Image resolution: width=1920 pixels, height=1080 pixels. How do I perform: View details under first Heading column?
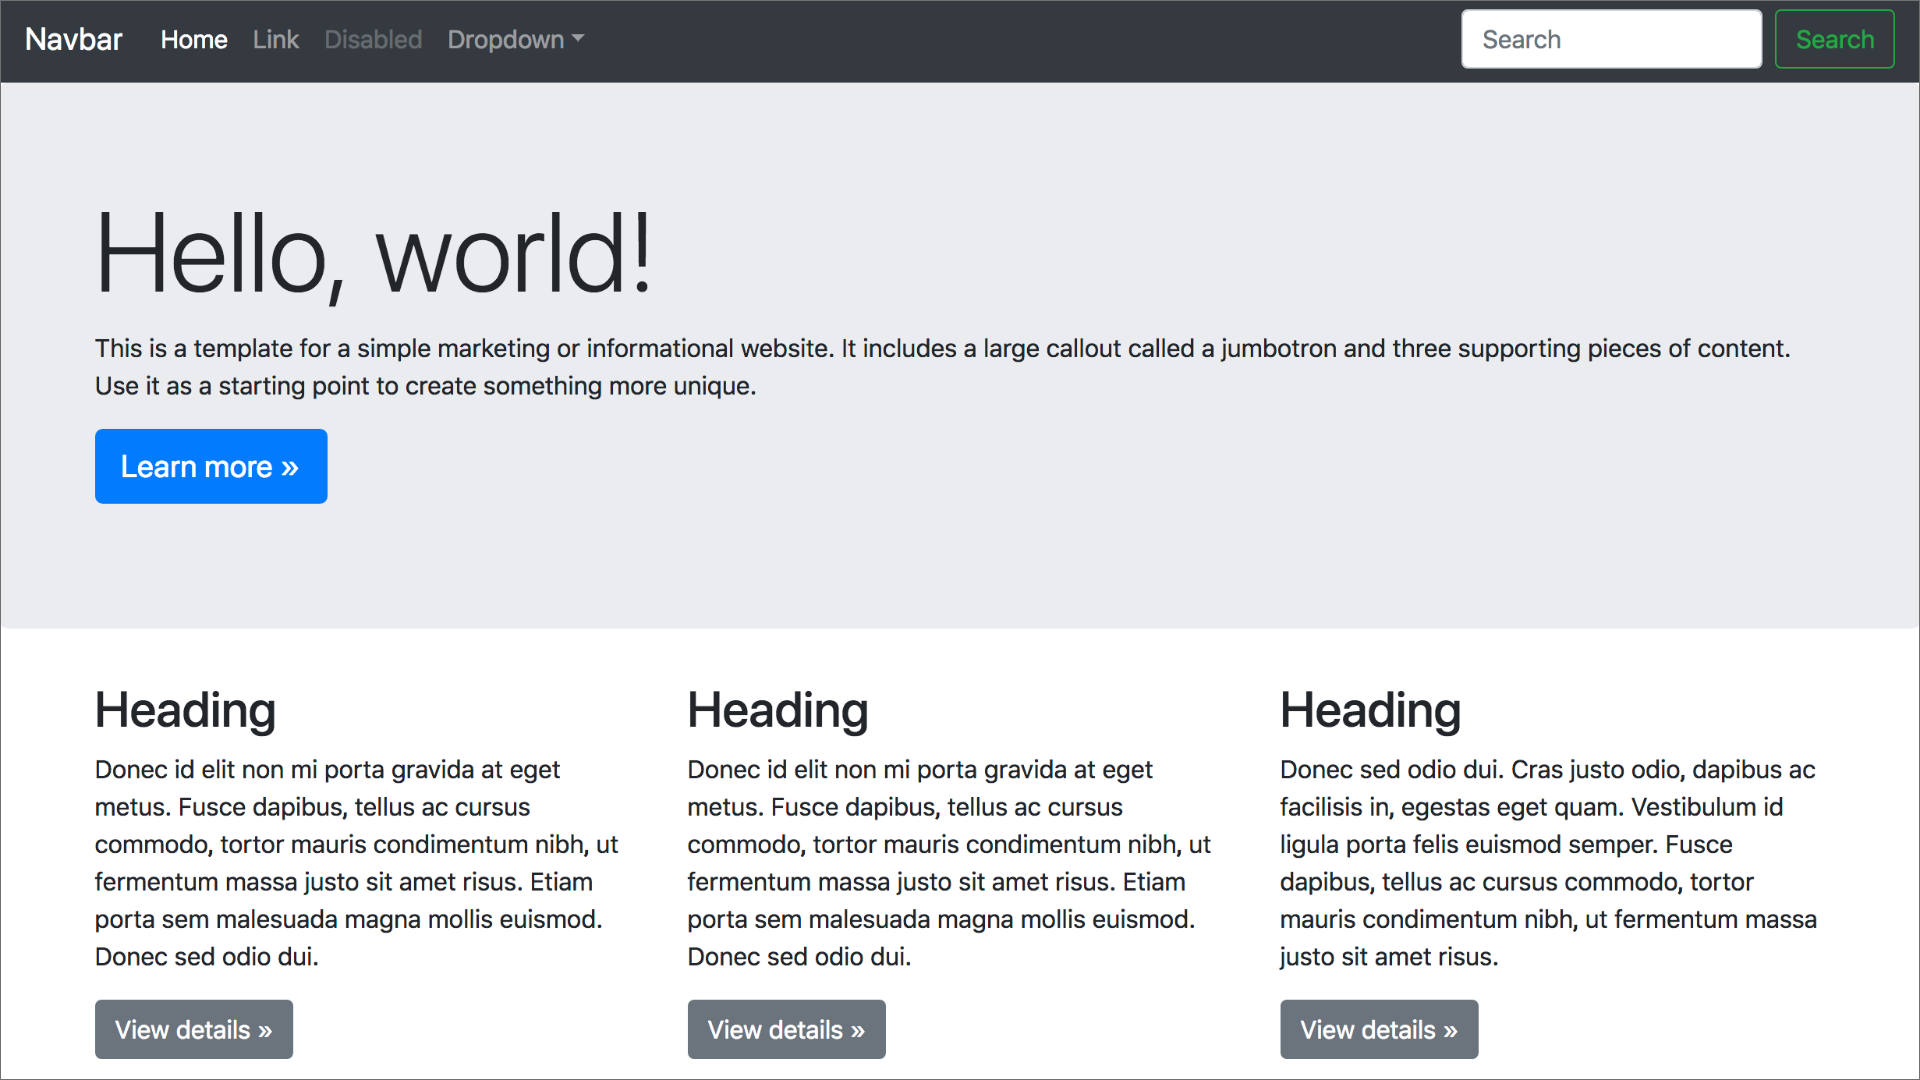194,1029
